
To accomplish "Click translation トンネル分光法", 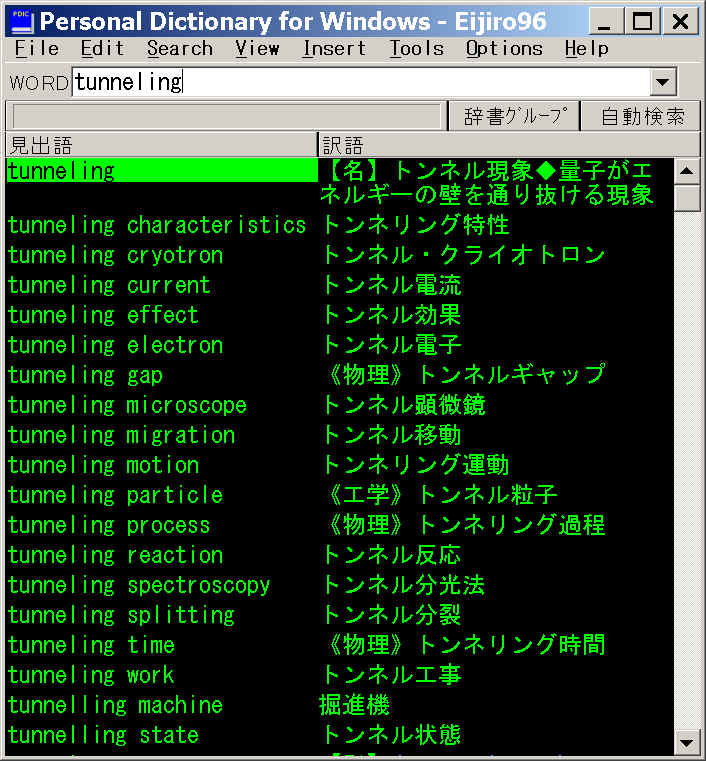I will (x=403, y=585).
